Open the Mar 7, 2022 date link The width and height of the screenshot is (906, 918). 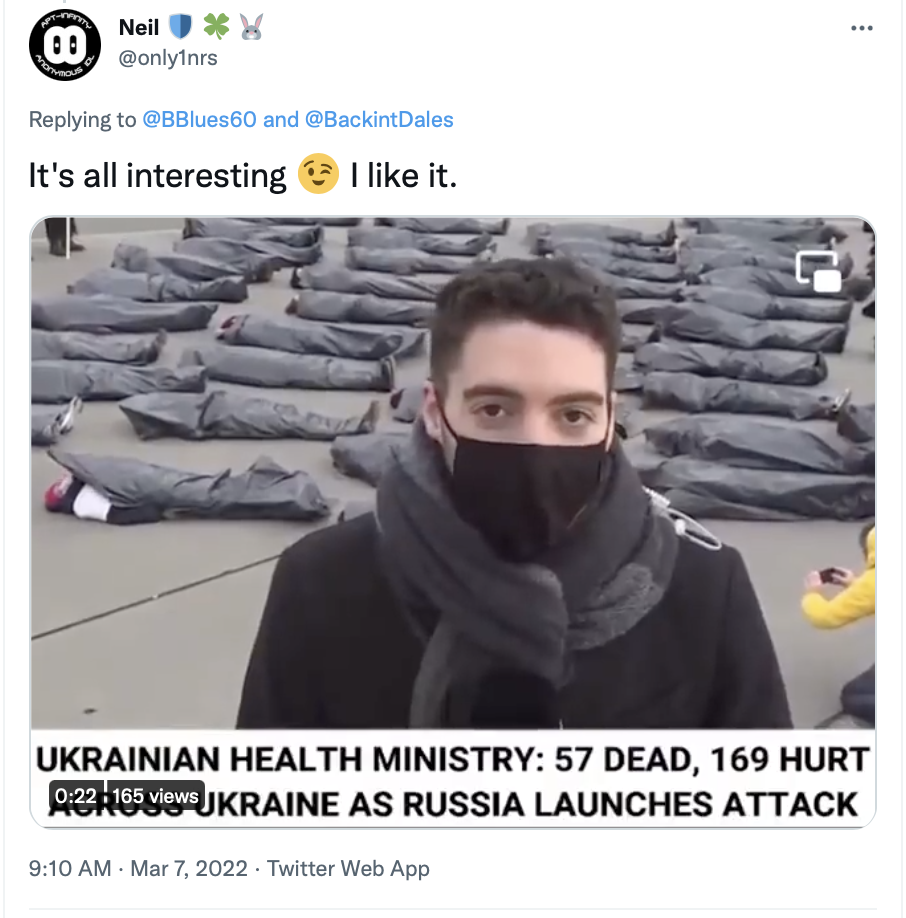(x=189, y=868)
